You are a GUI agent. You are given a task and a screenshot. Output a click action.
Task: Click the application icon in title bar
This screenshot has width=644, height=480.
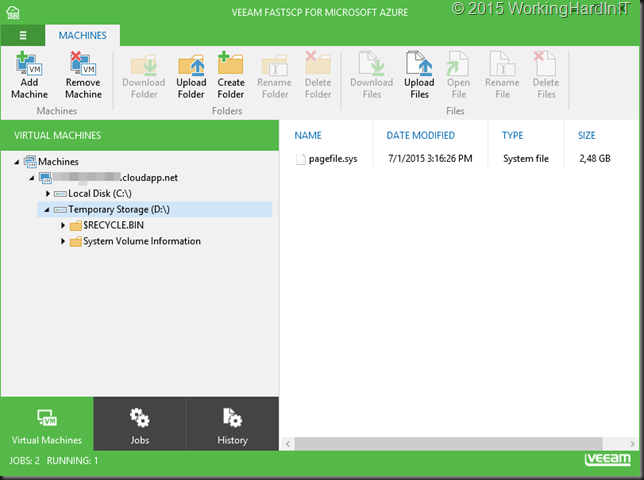click(x=13, y=13)
